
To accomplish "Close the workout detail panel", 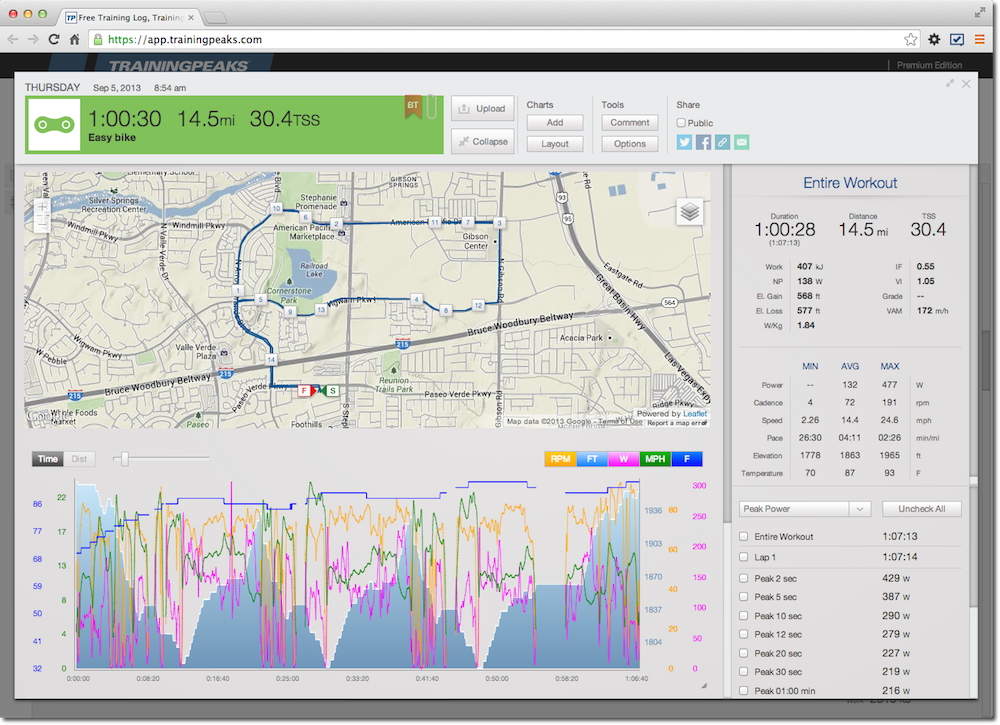I will tap(966, 84).
